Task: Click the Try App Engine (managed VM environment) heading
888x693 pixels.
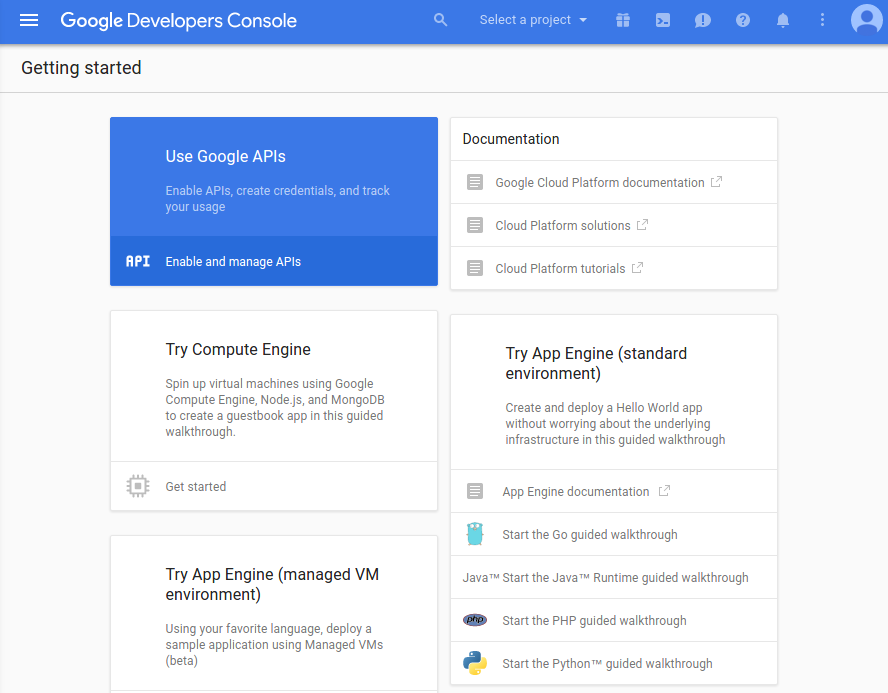Action: click(272, 584)
